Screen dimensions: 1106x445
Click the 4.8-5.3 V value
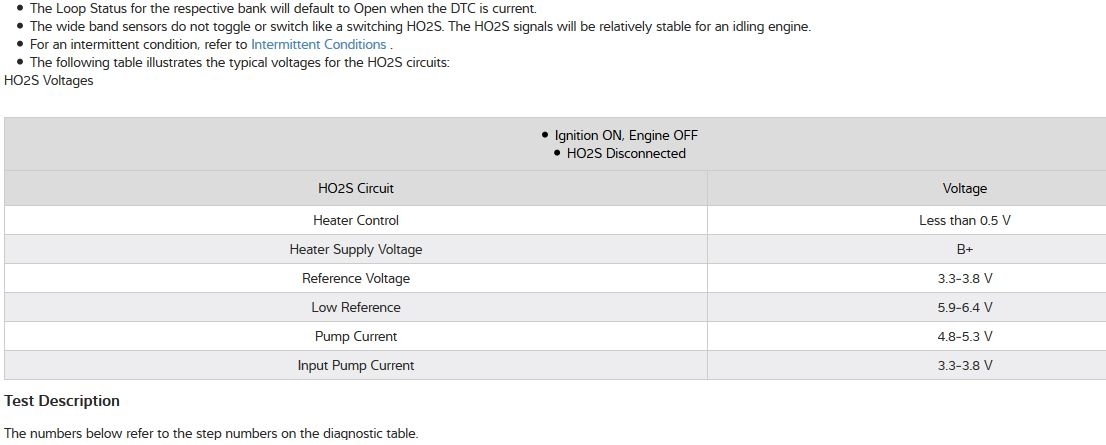pyautogui.click(x=964, y=336)
